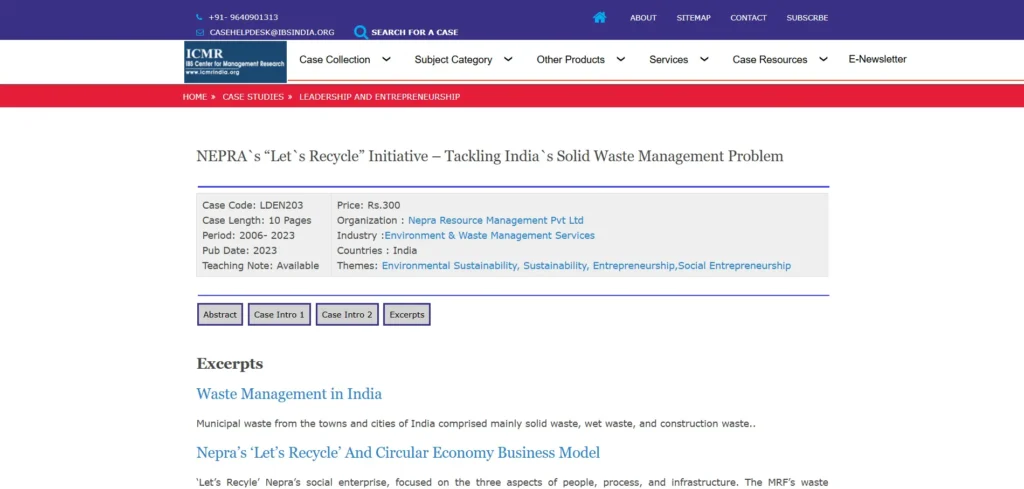Click the text Teaching Note: Available

pyautogui.click(x=261, y=266)
